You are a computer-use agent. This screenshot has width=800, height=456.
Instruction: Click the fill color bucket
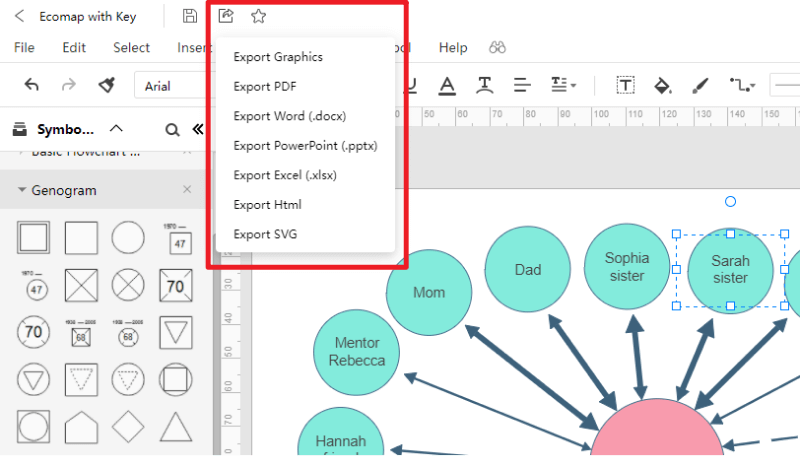point(663,85)
